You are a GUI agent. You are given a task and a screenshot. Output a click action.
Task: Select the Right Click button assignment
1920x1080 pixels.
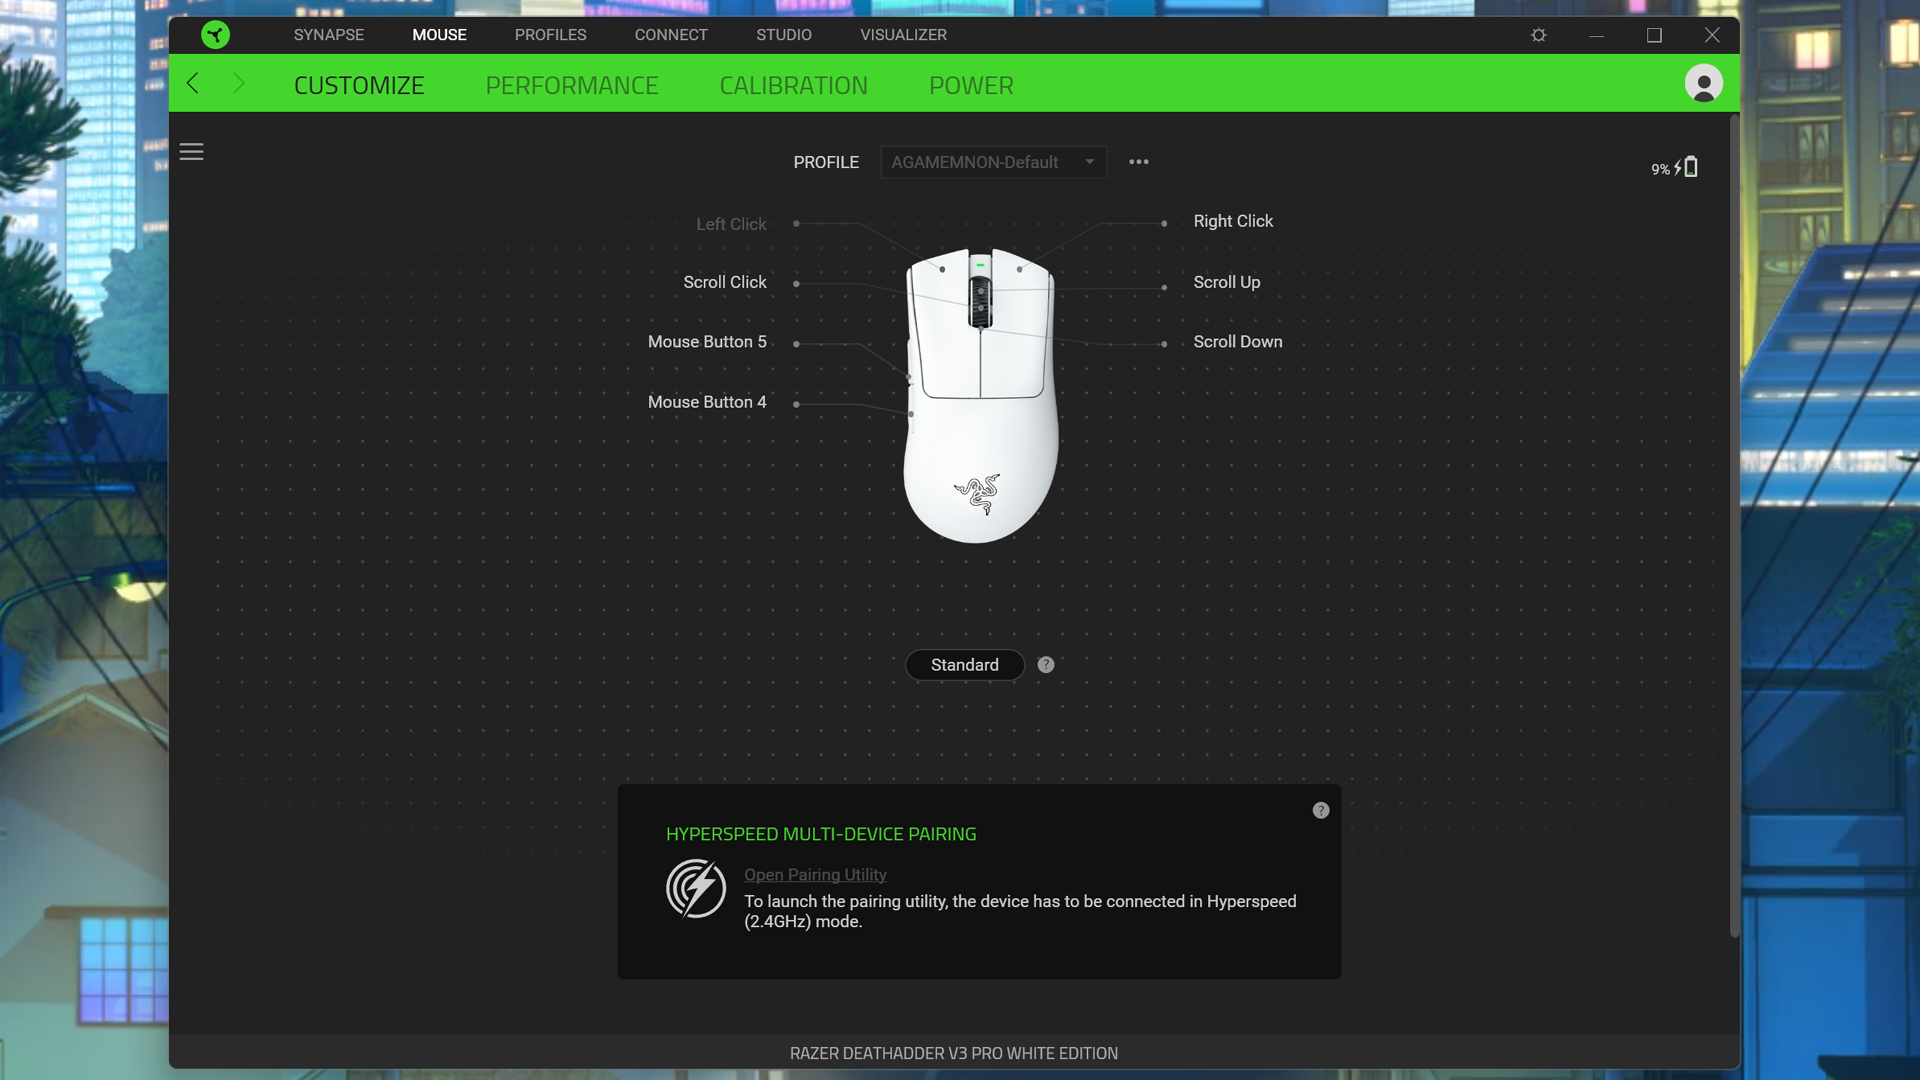(1232, 221)
